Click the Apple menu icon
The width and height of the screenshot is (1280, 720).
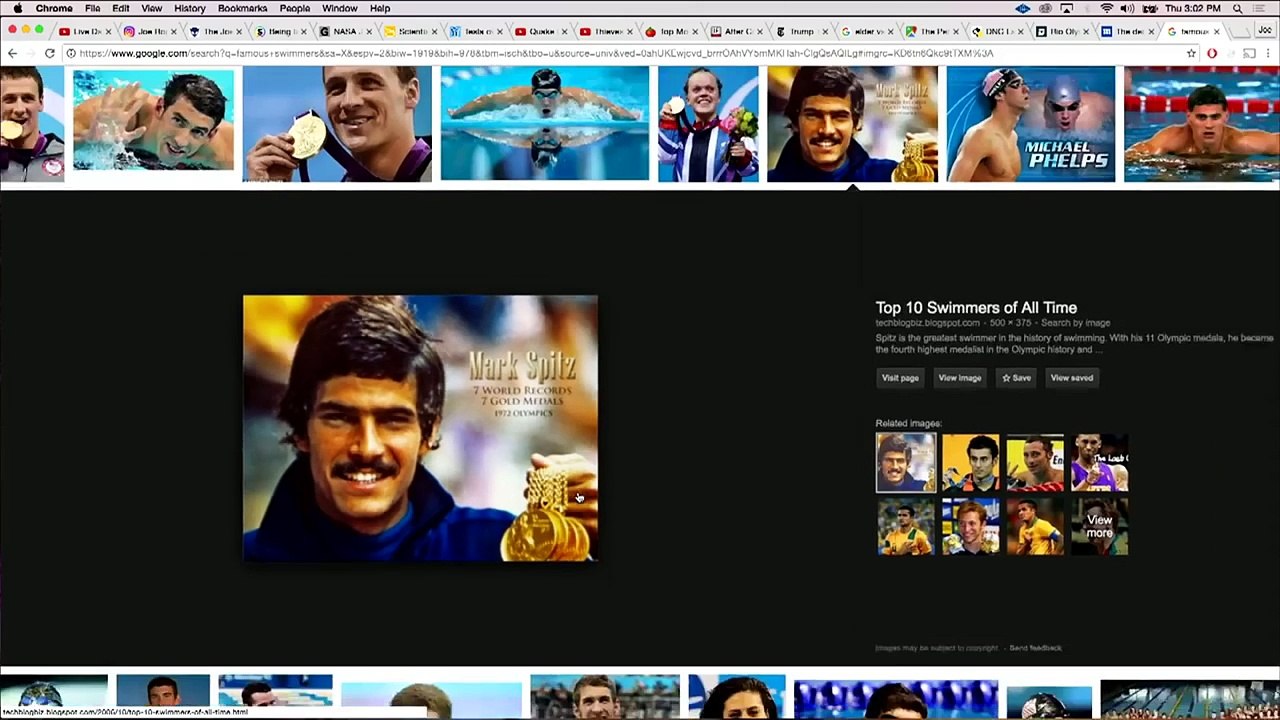(17, 8)
